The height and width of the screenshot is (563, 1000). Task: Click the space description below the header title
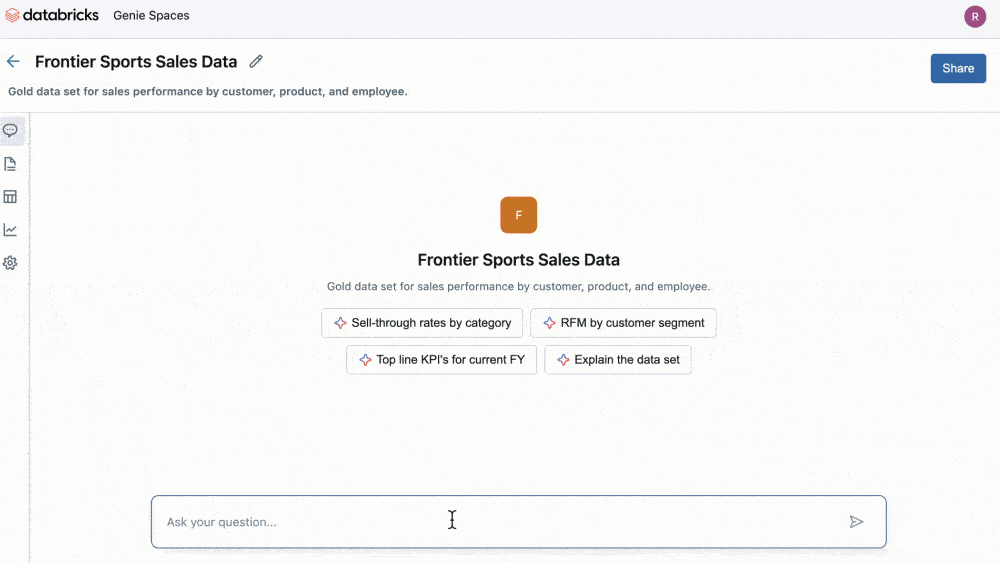[208, 91]
